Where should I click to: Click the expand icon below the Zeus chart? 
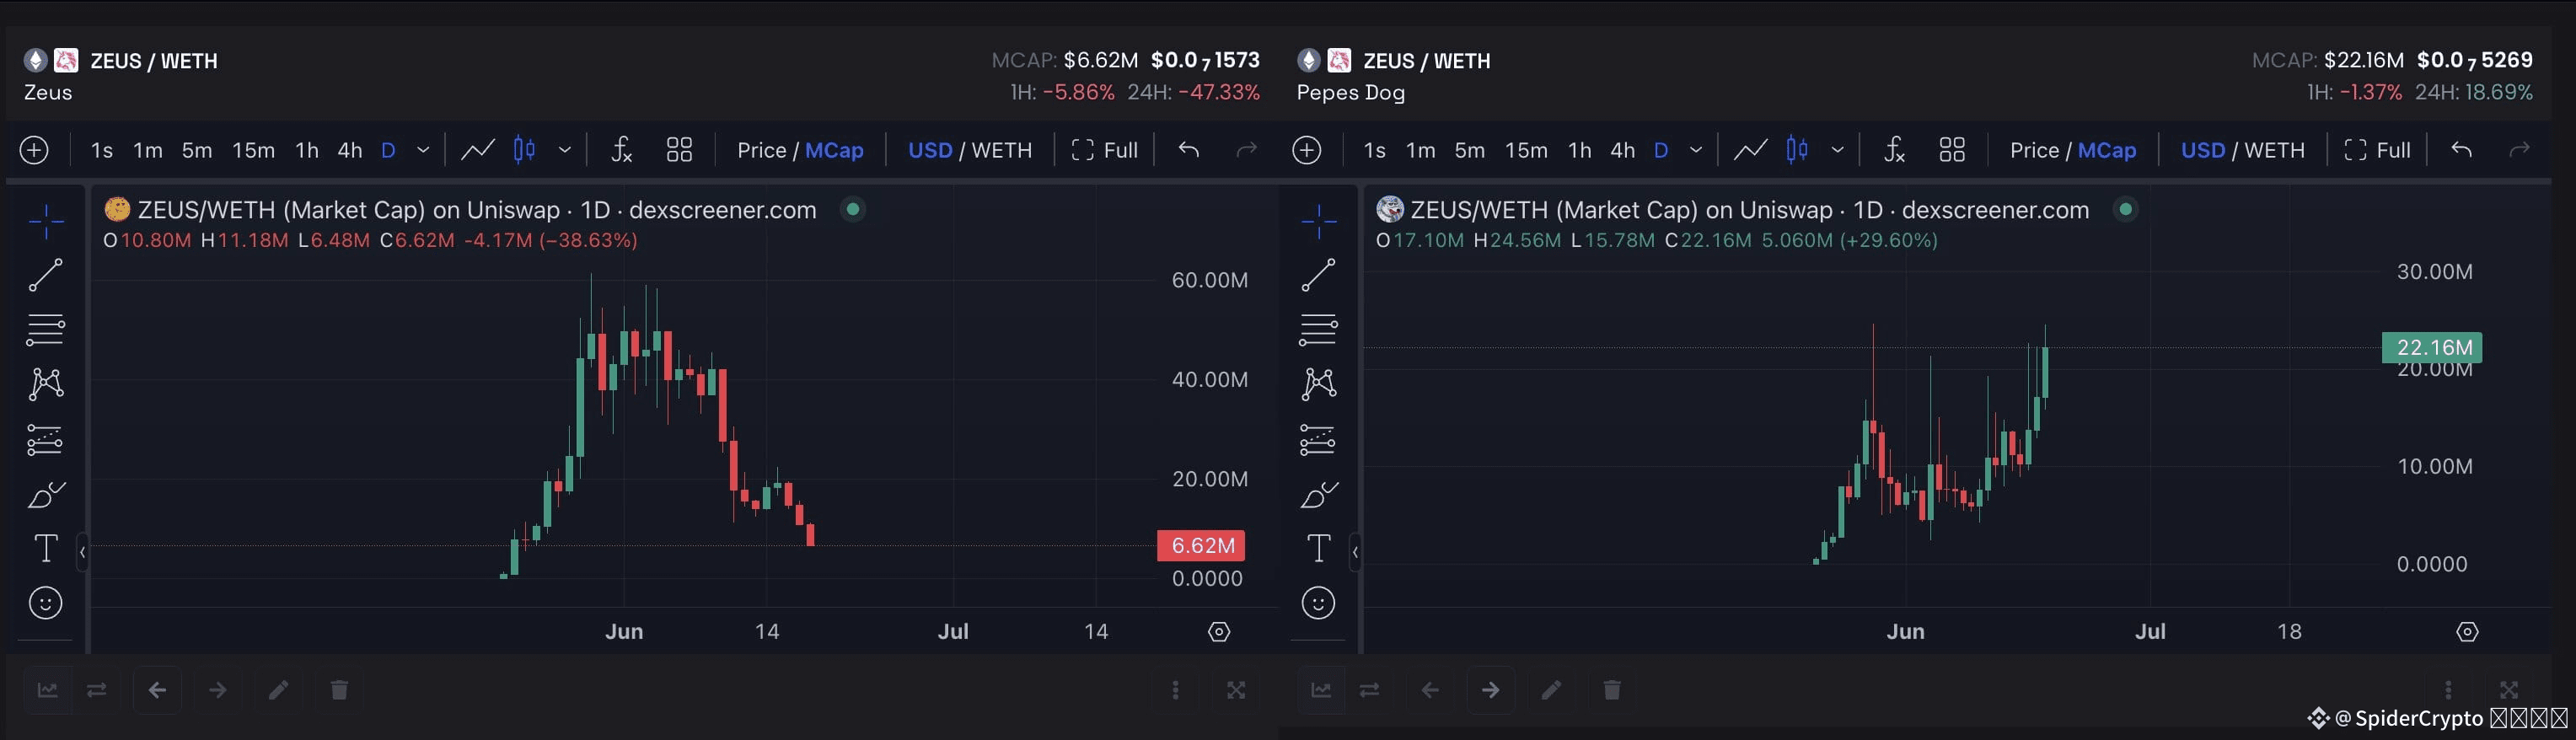1236,690
